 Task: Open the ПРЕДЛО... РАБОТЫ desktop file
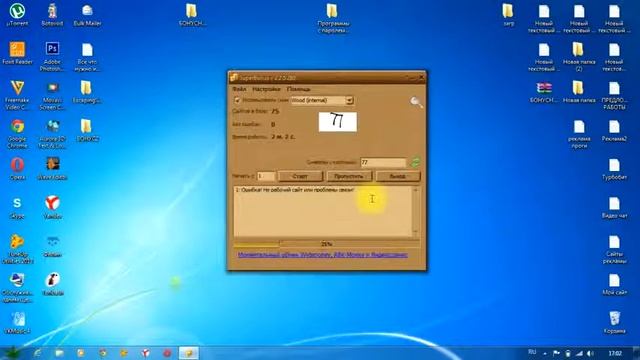pyautogui.click(x=614, y=95)
